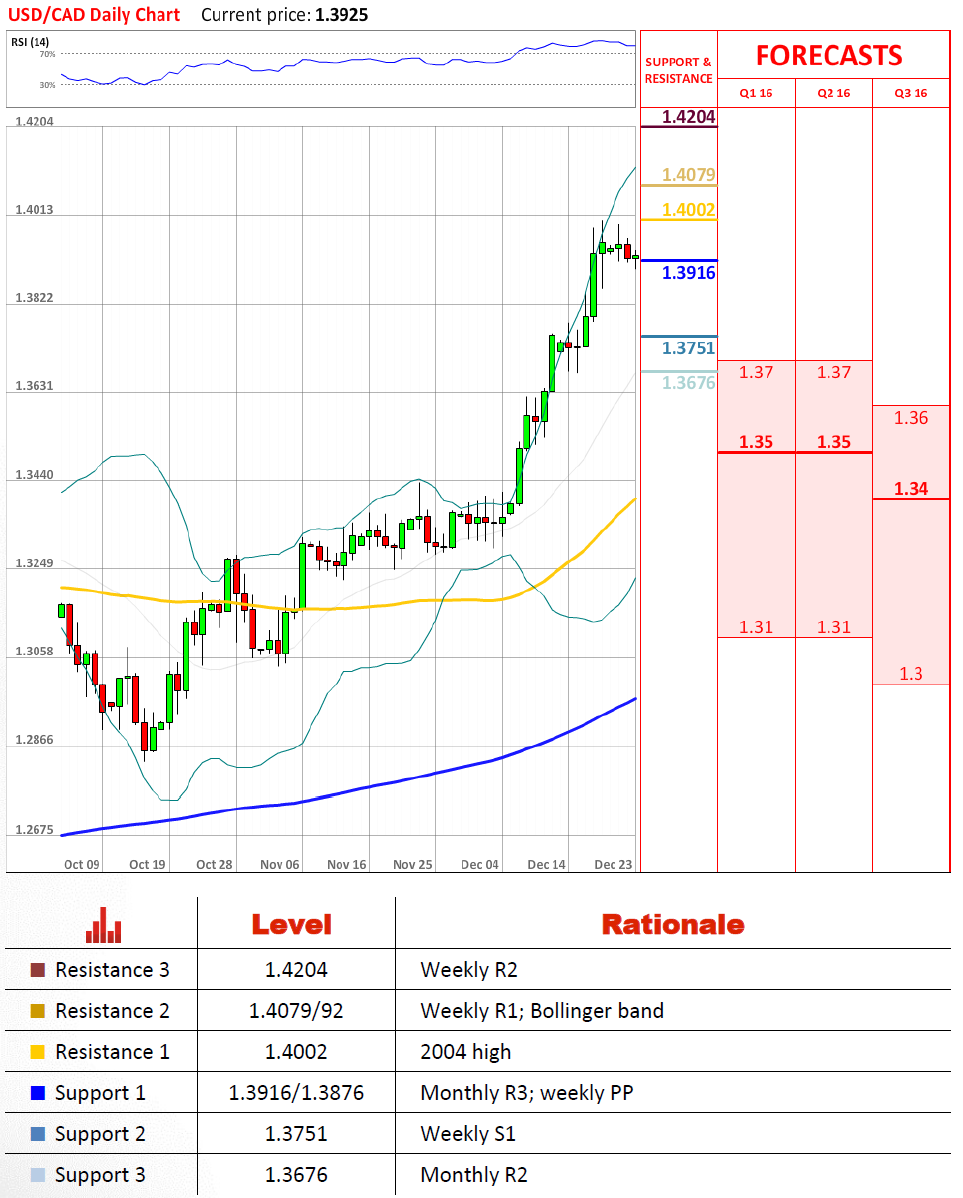Click the Support & Resistance column header
The height and width of the screenshot is (1198, 963).
[678, 70]
